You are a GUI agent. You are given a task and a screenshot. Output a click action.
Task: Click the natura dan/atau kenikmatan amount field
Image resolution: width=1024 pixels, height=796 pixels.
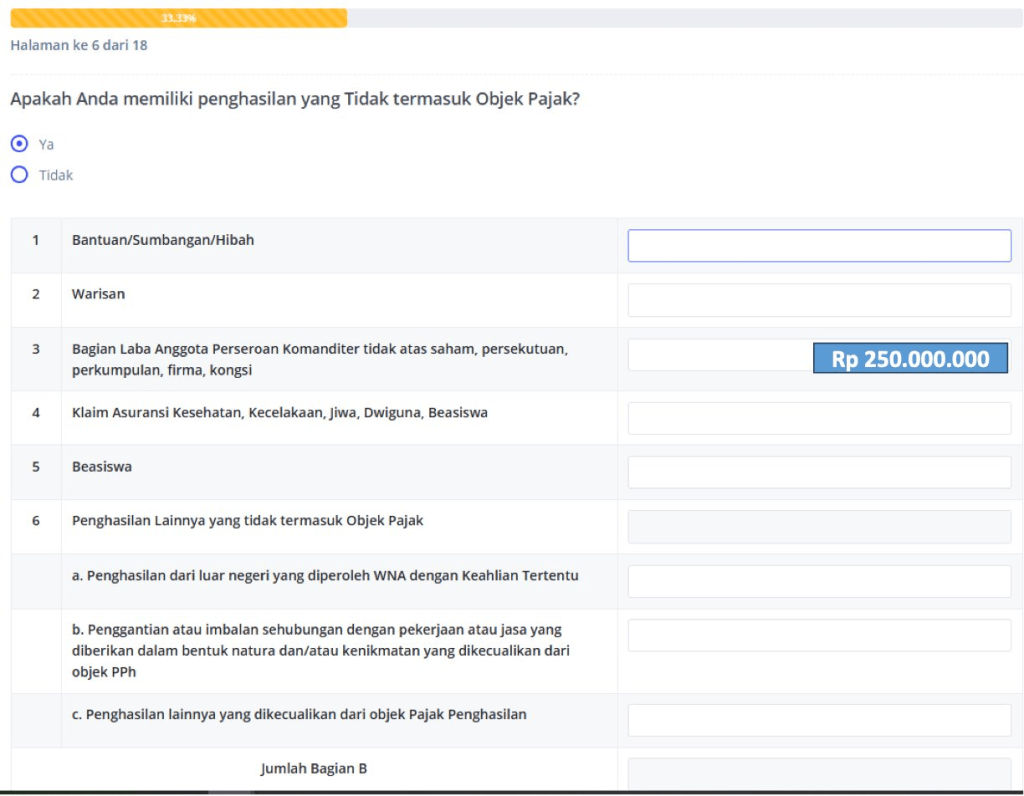[818, 635]
